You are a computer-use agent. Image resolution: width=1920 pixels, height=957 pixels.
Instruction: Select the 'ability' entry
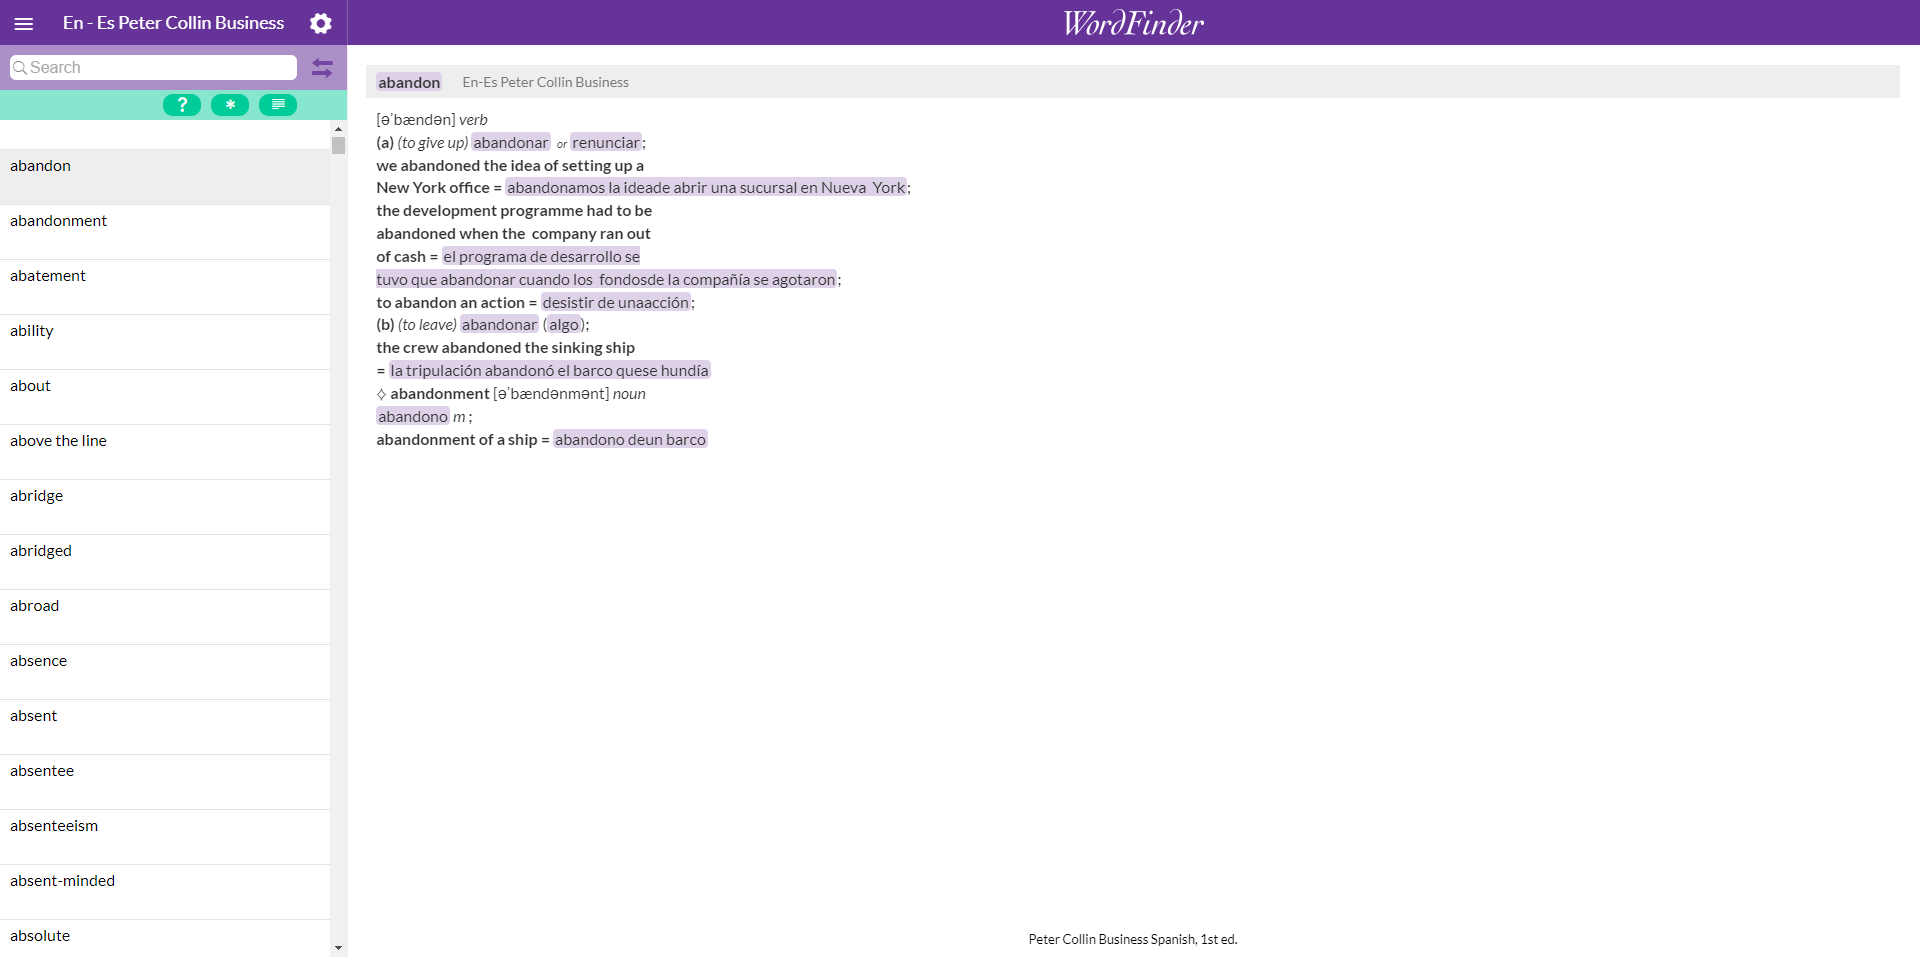31,330
